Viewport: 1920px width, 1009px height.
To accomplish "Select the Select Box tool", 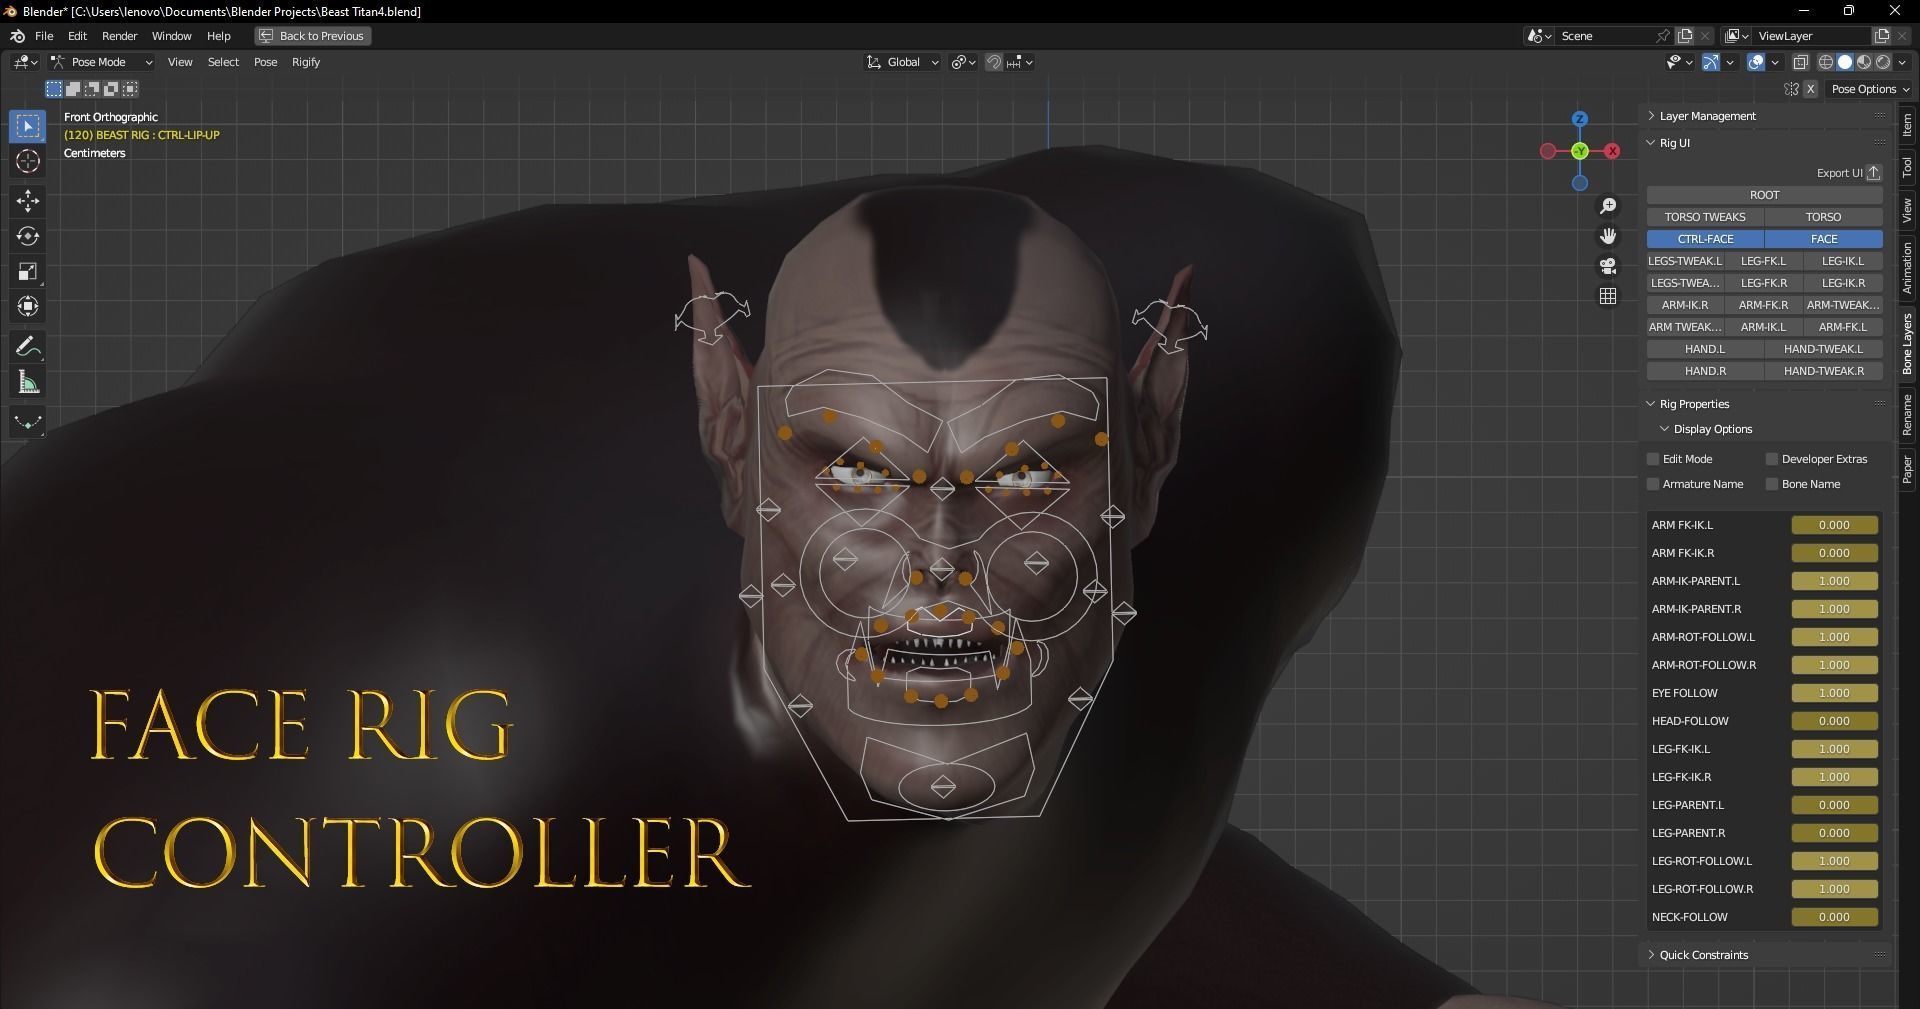I will pos(28,126).
